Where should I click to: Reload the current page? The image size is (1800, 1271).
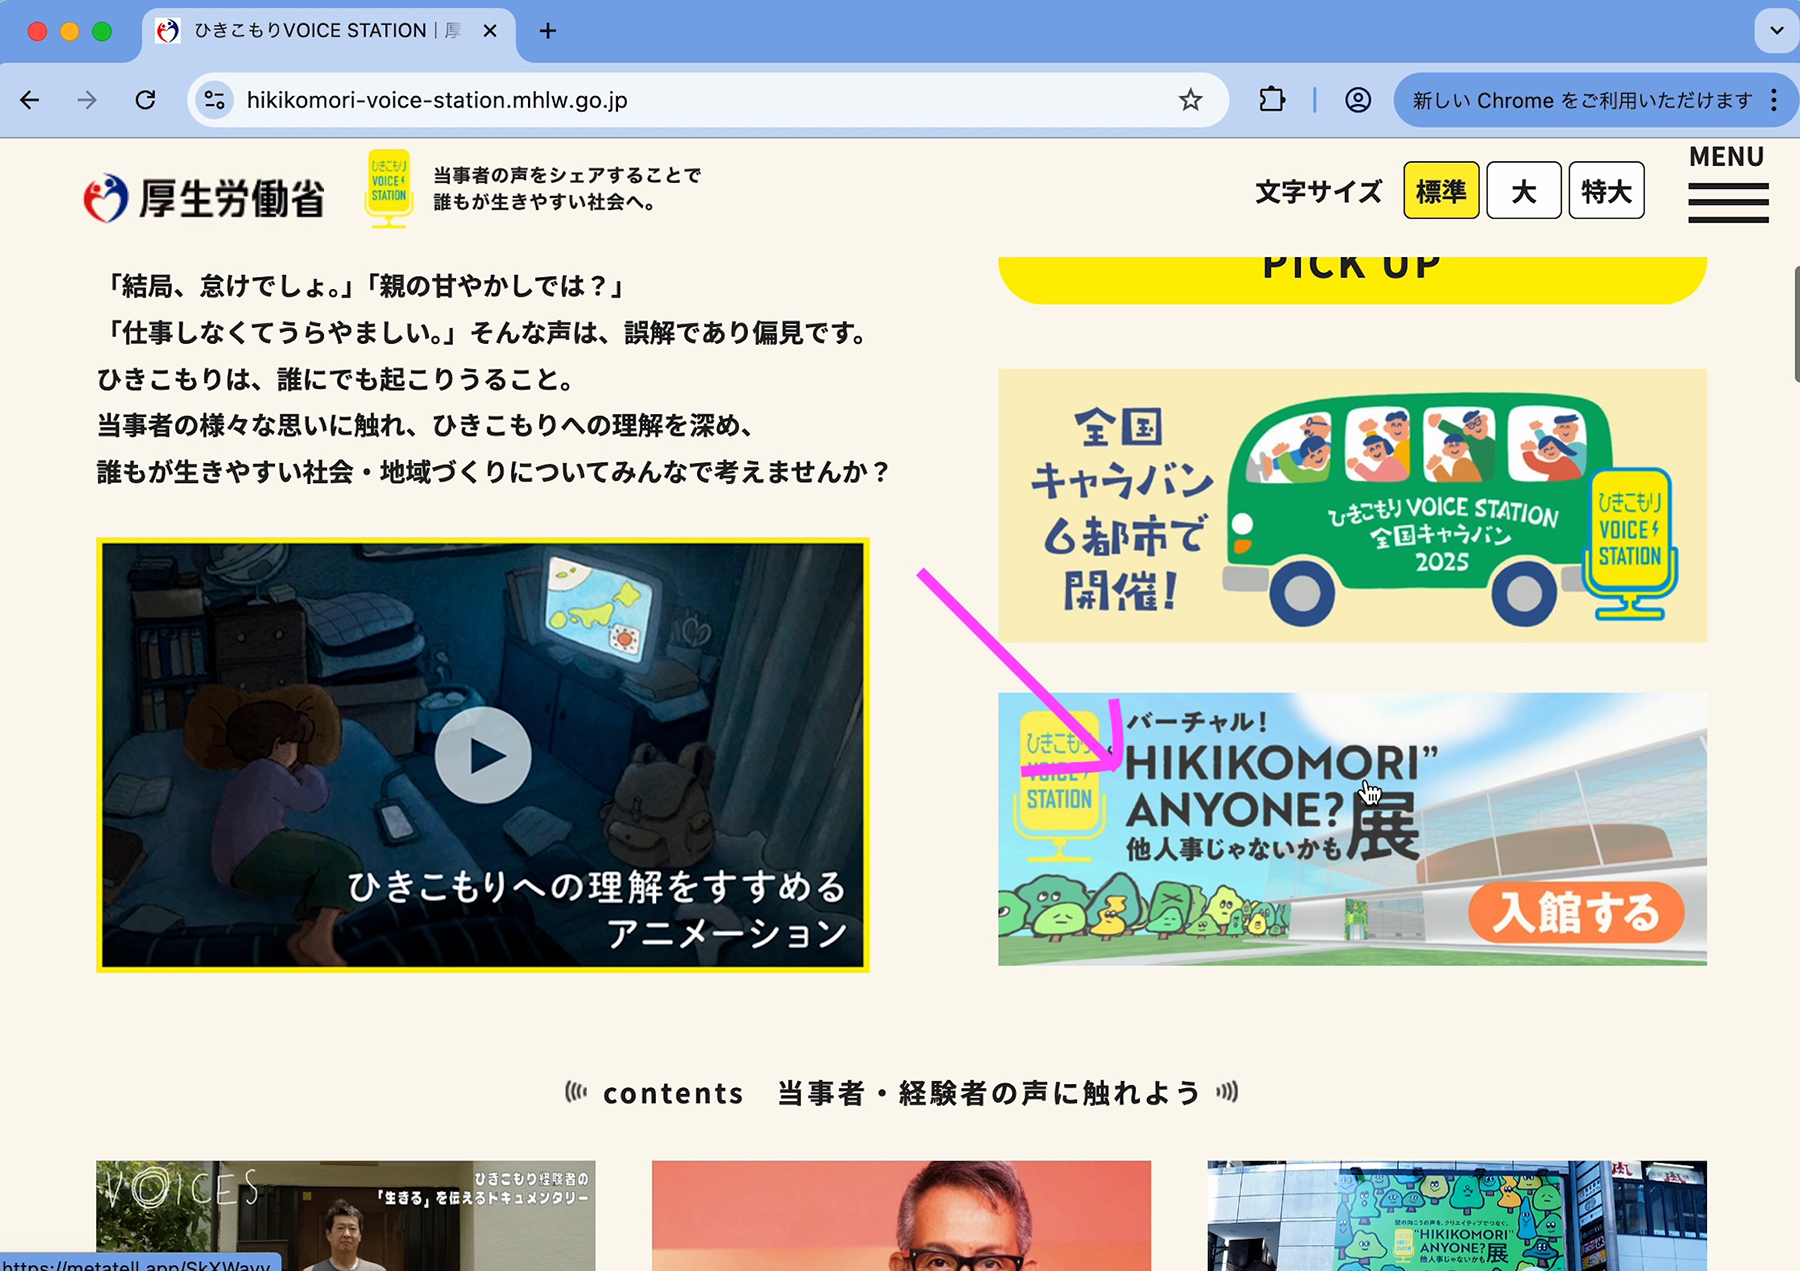click(x=146, y=100)
